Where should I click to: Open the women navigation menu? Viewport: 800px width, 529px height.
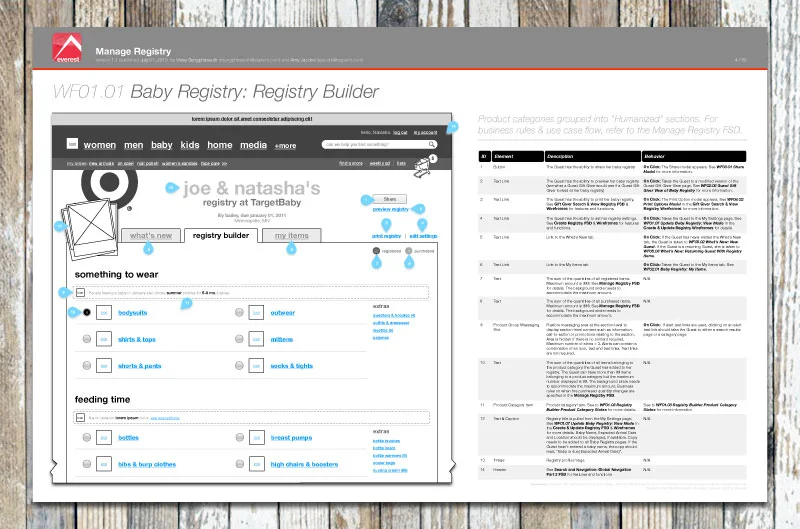point(100,145)
